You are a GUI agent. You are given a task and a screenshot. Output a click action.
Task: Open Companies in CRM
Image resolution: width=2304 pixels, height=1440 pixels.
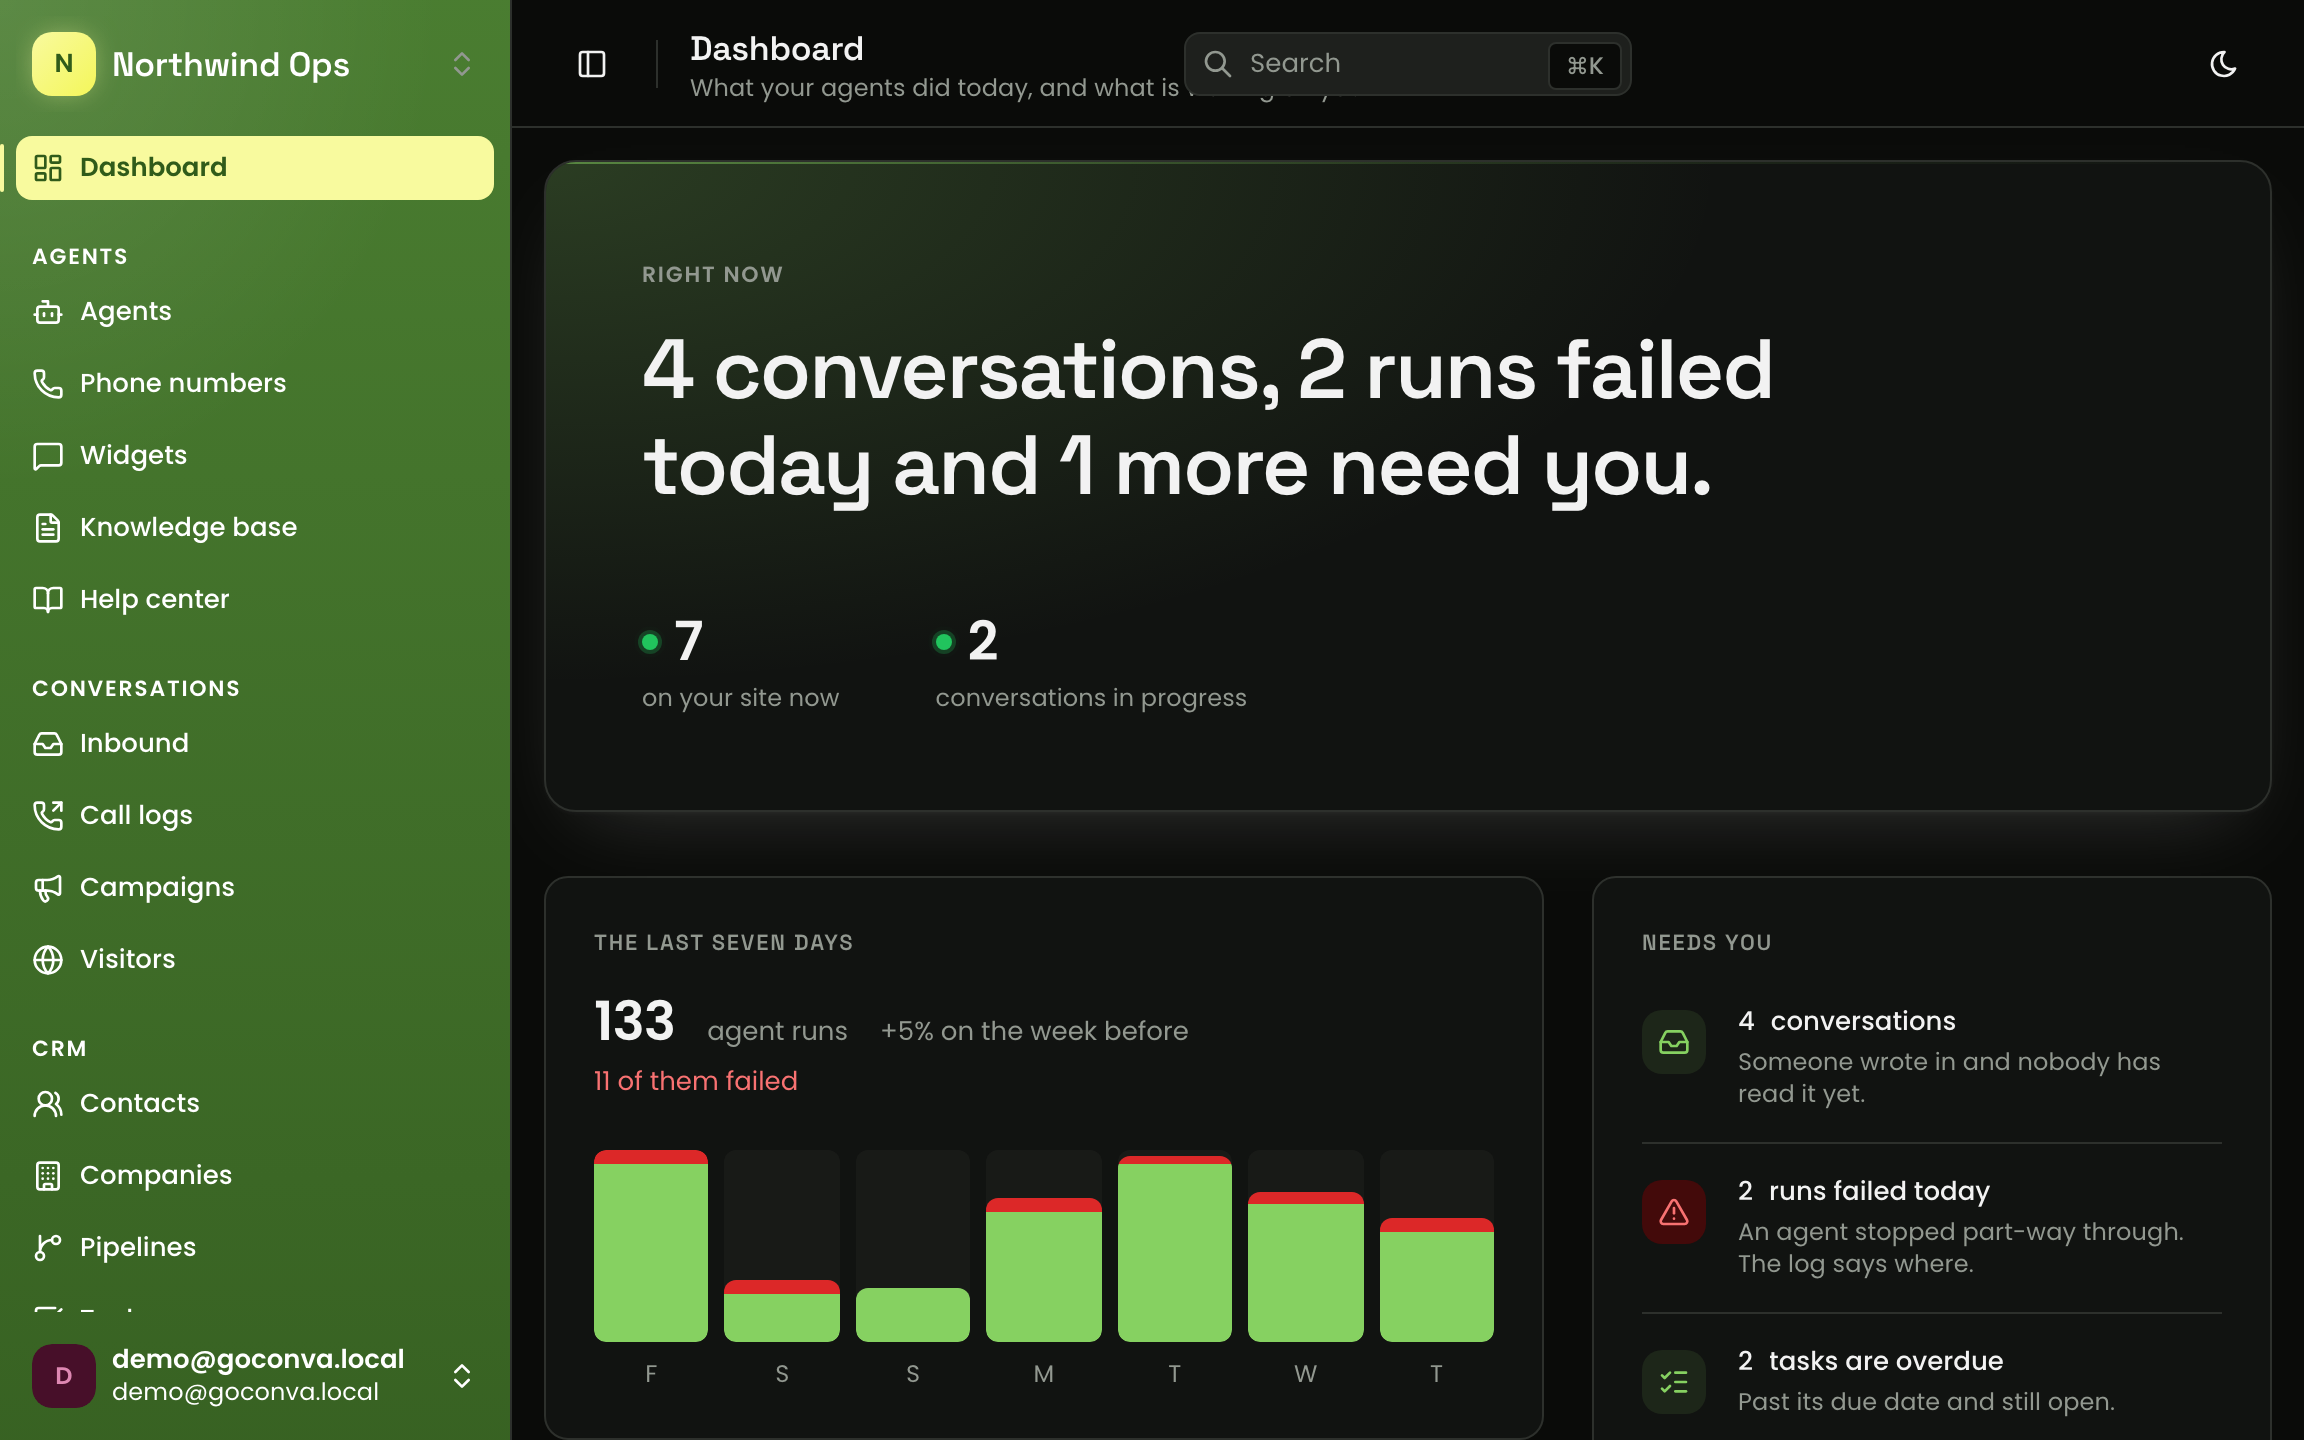pyautogui.click(x=255, y=1176)
